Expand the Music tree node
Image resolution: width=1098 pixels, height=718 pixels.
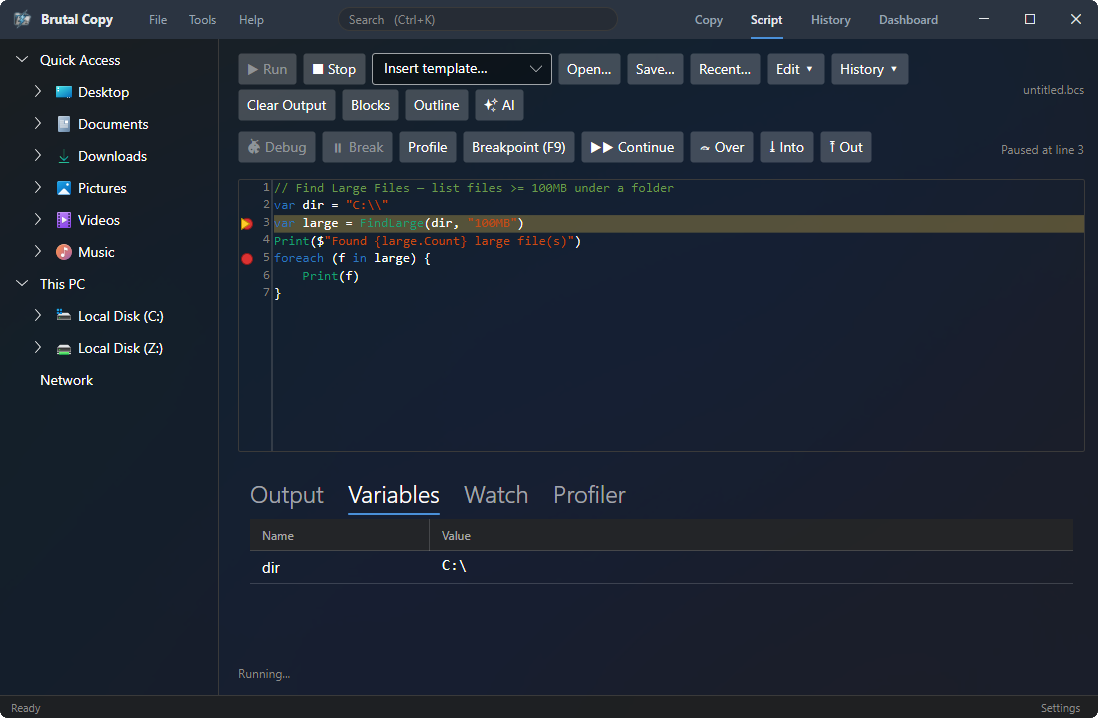[x=38, y=251]
